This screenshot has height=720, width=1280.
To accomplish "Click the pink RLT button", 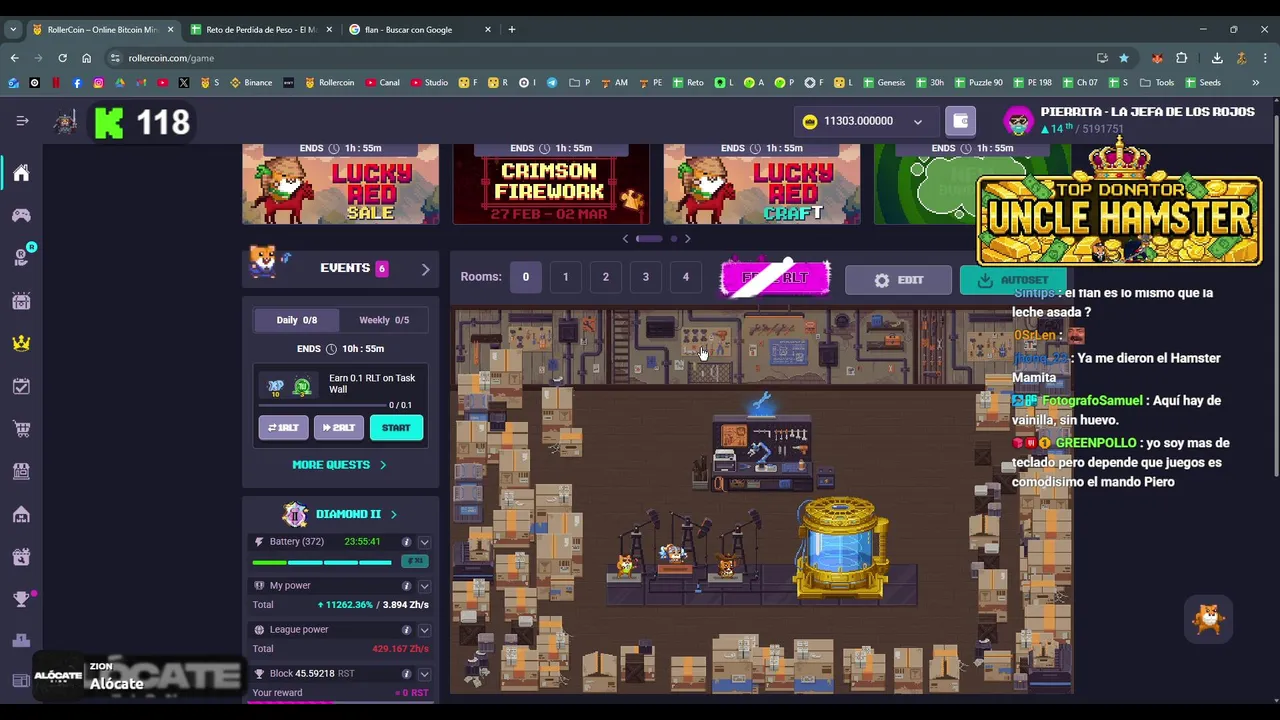I will point(775,279).
